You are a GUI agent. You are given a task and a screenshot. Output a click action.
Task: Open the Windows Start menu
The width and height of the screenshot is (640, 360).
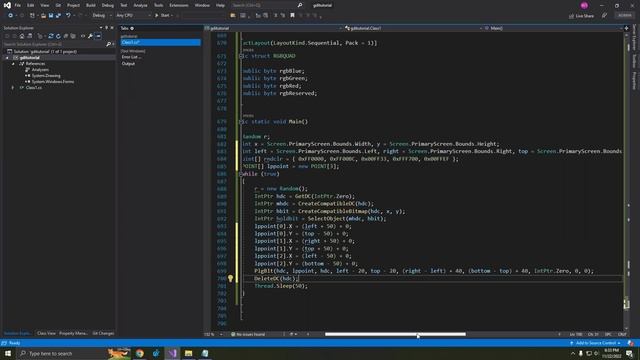(x=7, y=353)
